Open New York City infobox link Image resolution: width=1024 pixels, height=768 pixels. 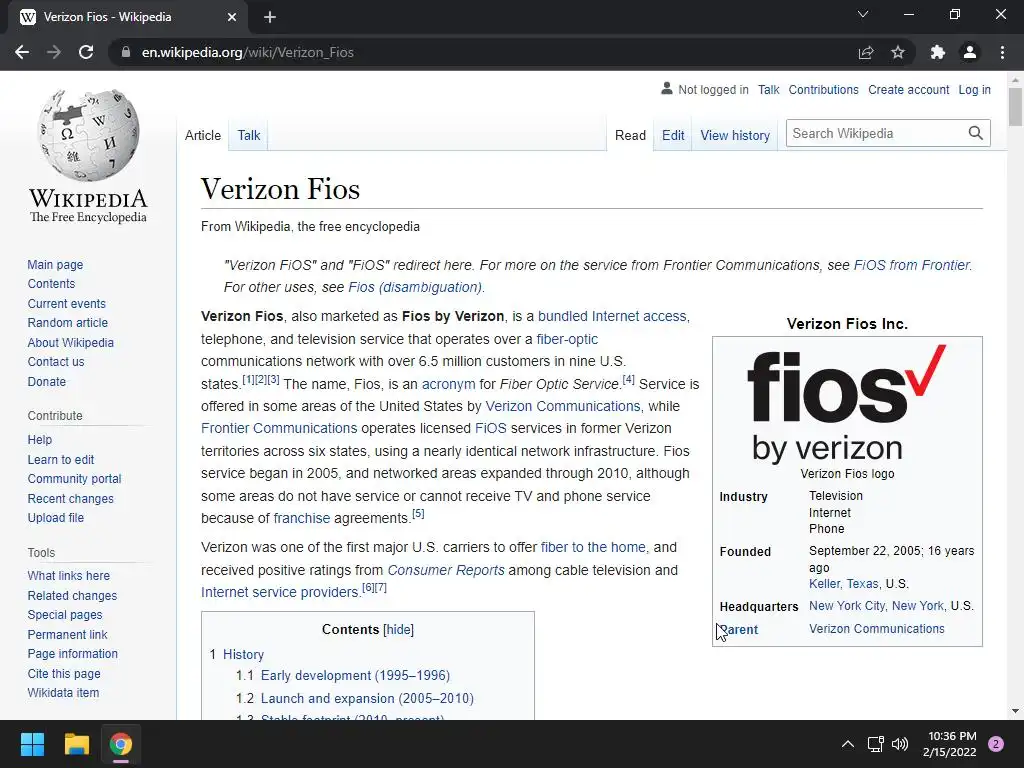pos(847,606)
